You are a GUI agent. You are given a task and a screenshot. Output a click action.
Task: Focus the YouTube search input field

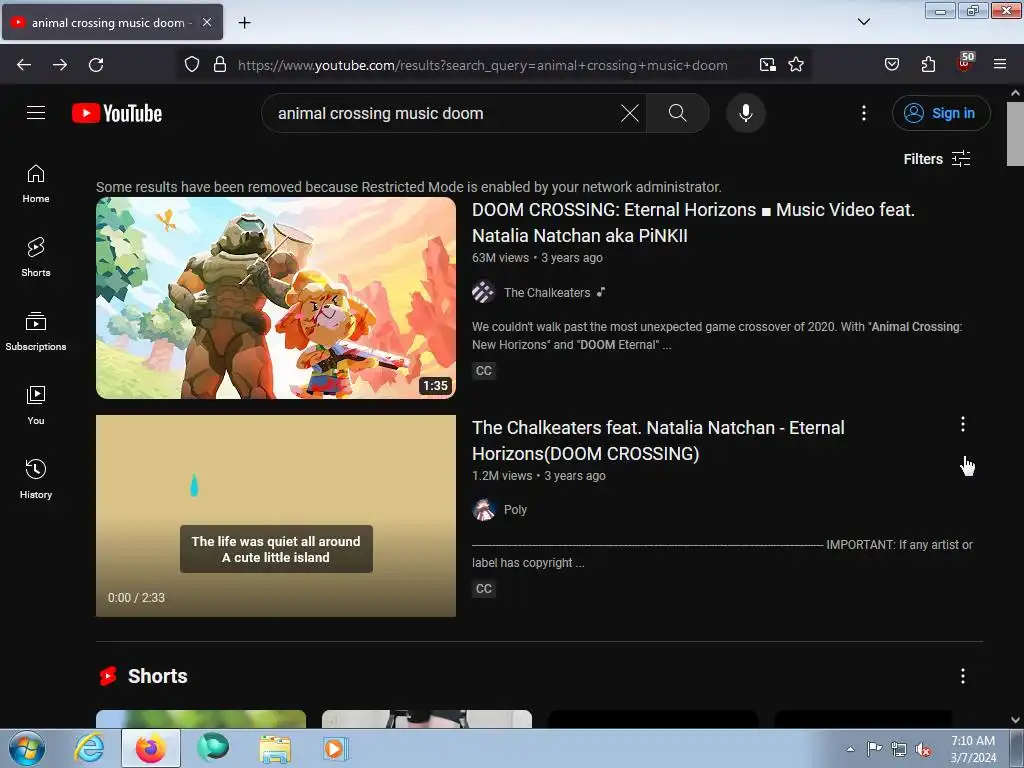coord(444,113)
